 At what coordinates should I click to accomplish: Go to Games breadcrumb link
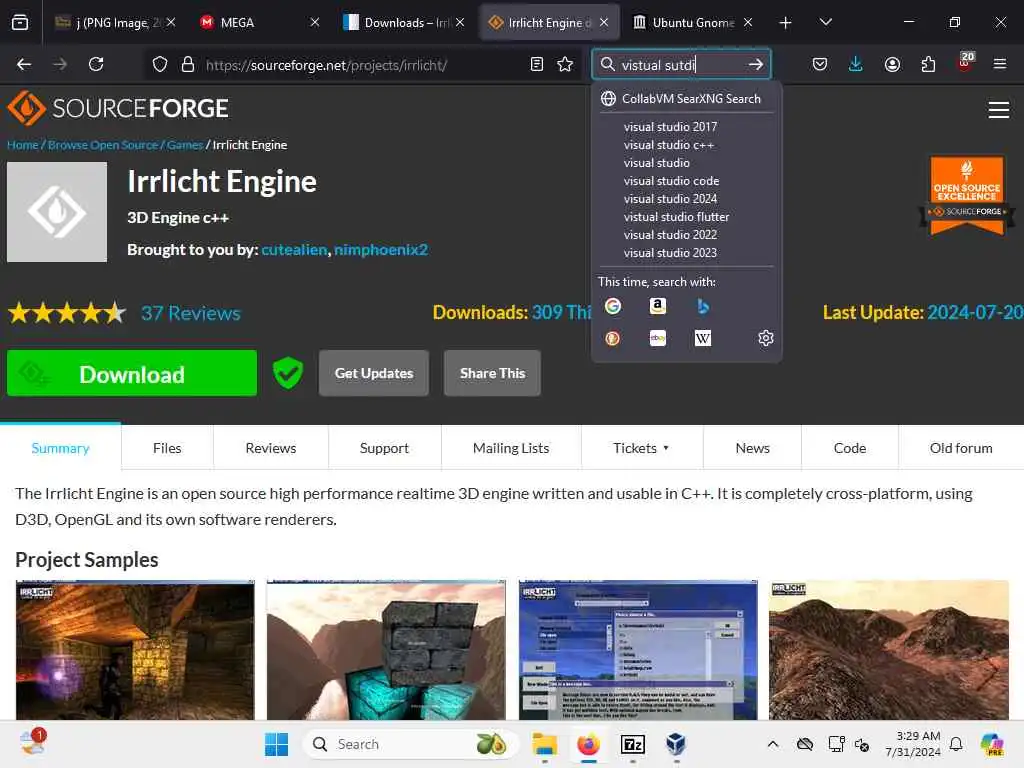click(x=185, y=145)
